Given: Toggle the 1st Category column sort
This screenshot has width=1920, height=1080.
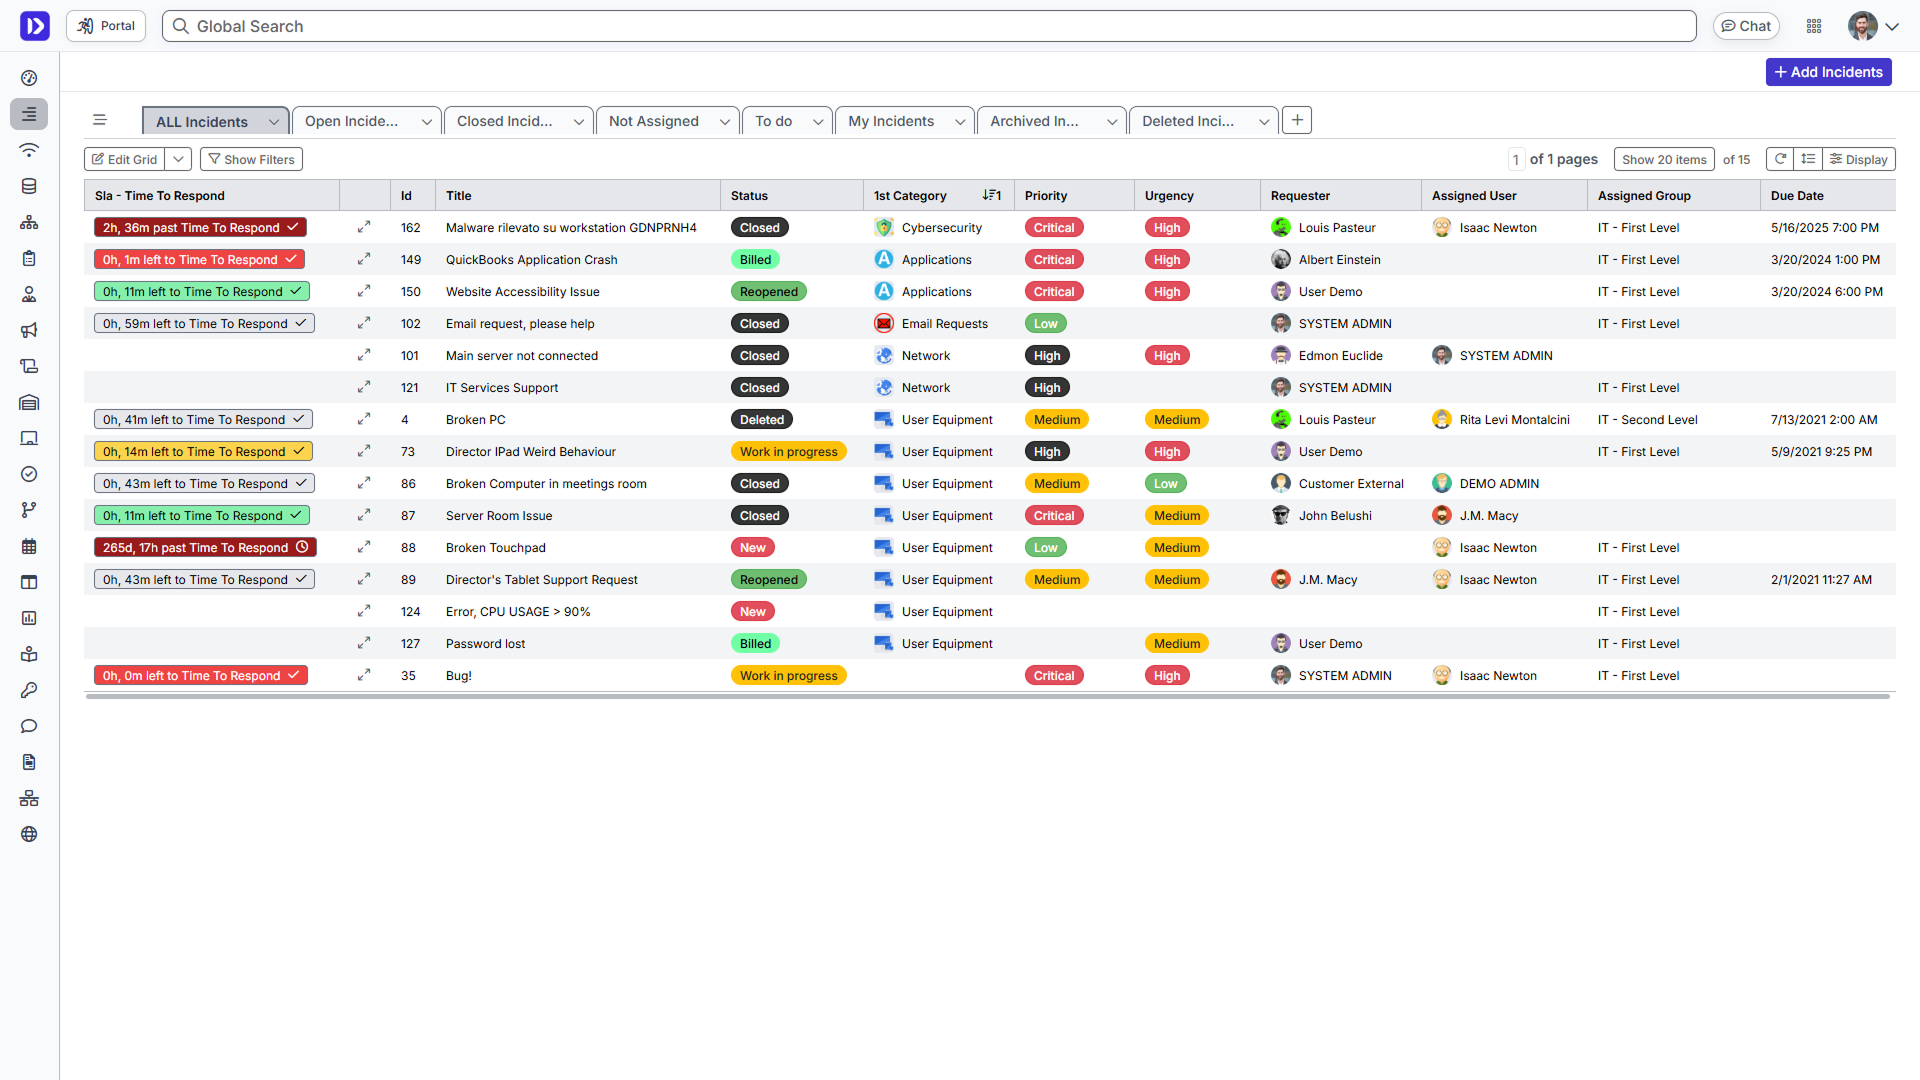Looking at the screenshot, I should click(991, 195).
